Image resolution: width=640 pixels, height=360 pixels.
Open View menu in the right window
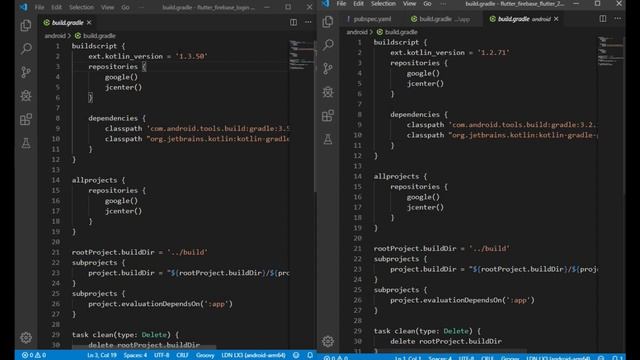(x=409, y=4)
